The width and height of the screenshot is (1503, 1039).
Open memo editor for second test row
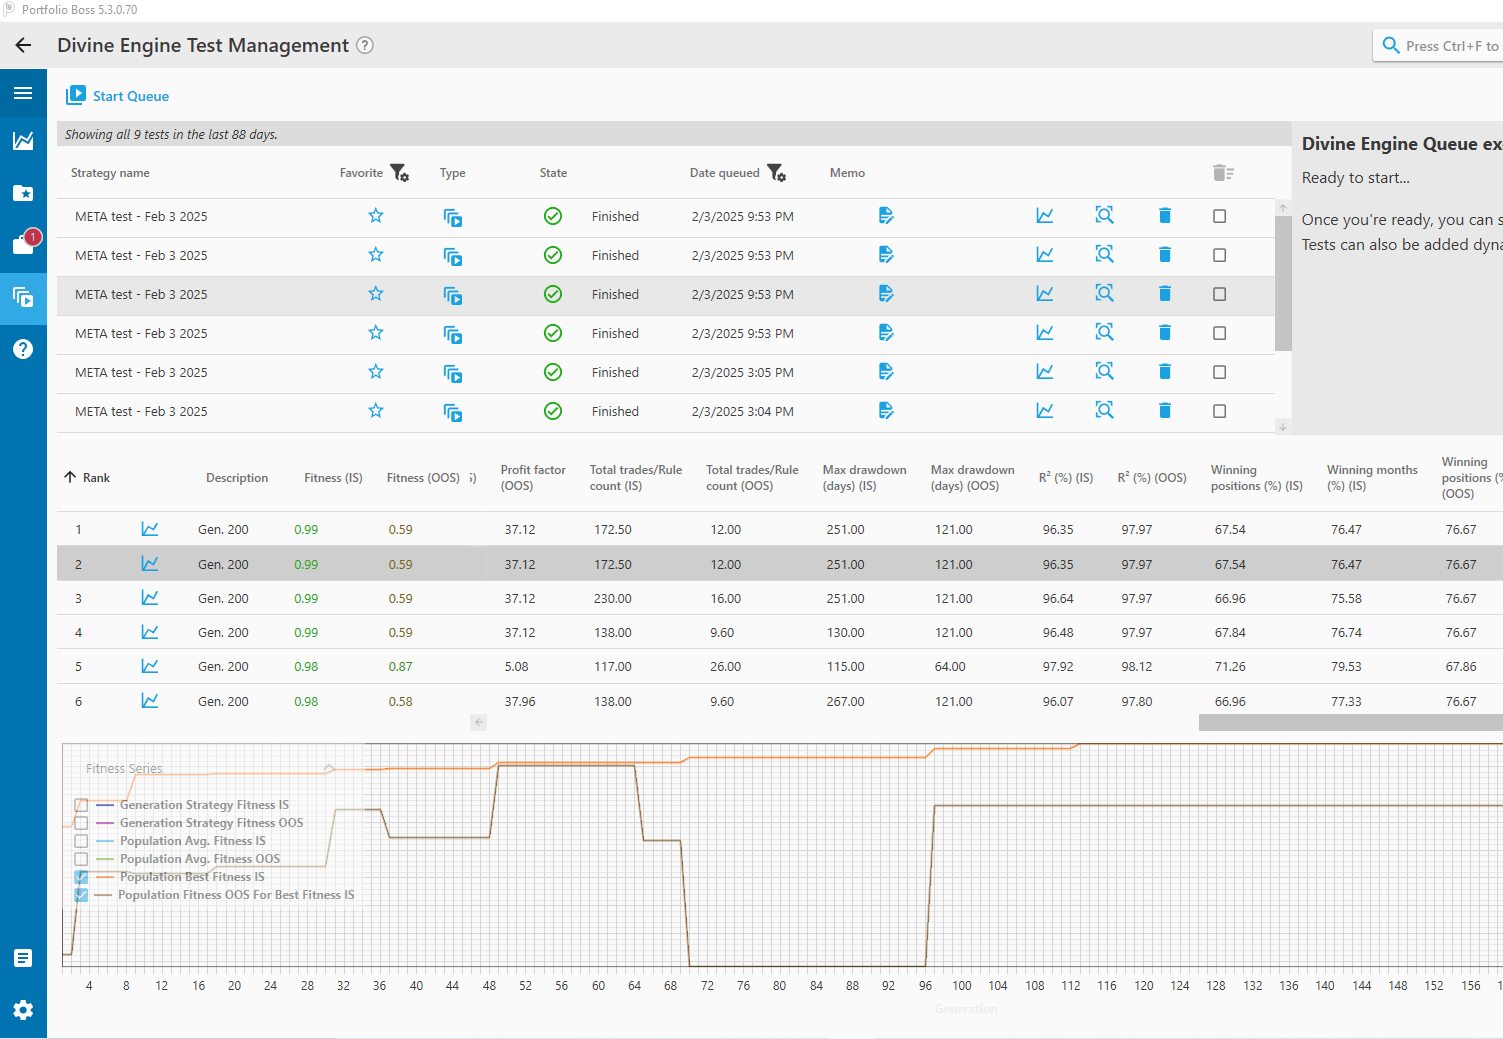pyautogui.click(x=886, y=255)
